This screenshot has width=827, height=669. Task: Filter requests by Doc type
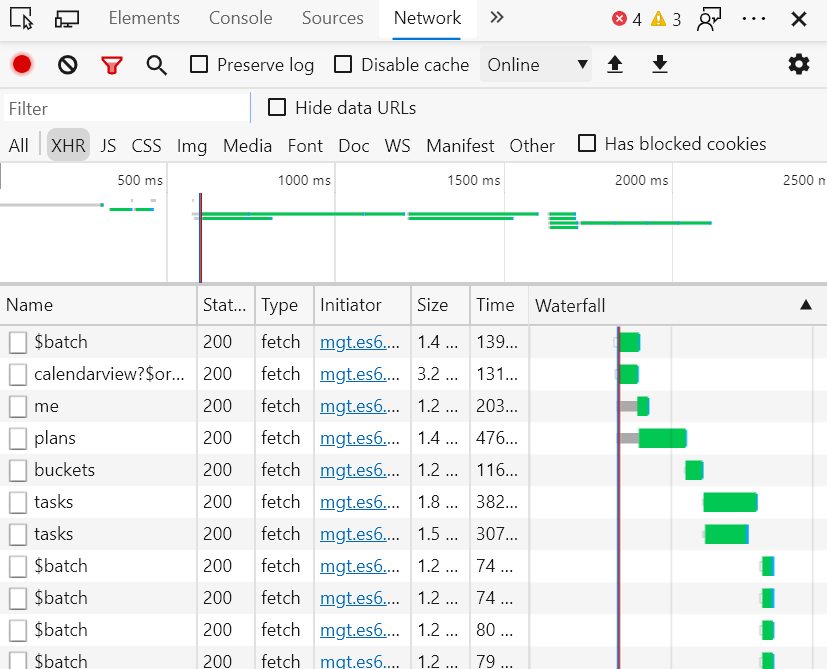tap(353, 145)
